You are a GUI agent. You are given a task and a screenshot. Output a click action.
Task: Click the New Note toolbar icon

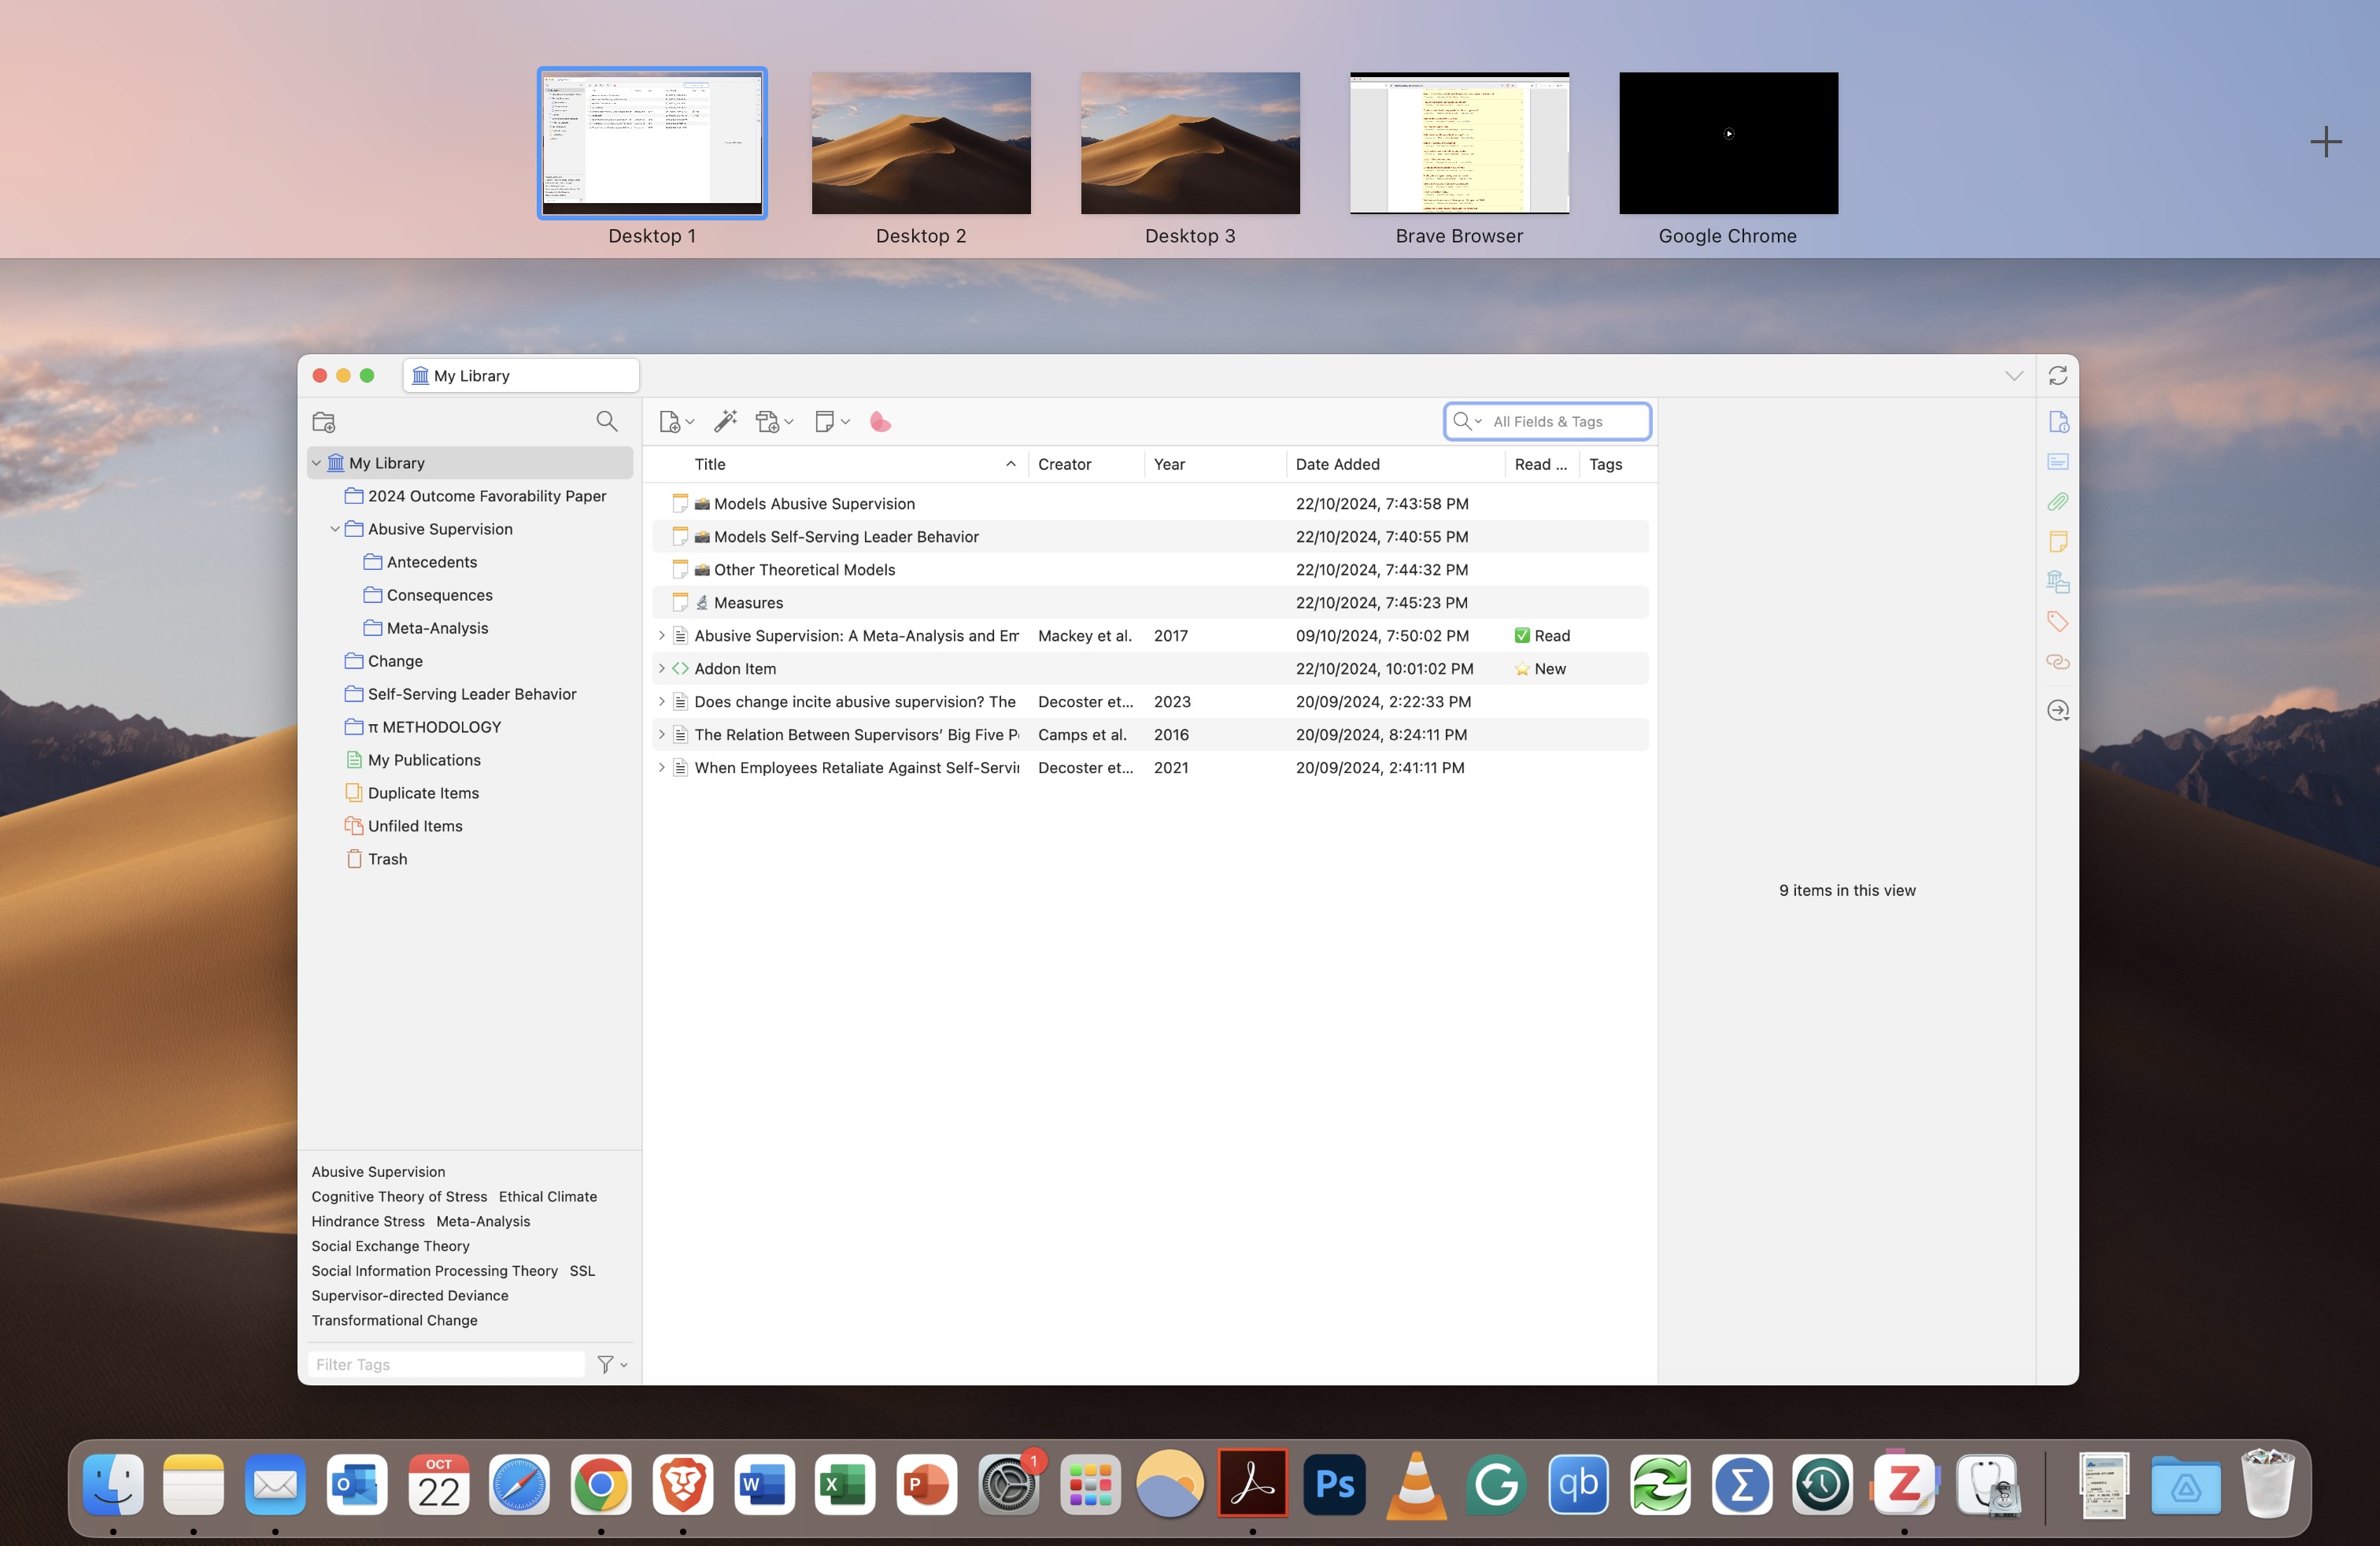click(x=825, y=422)
